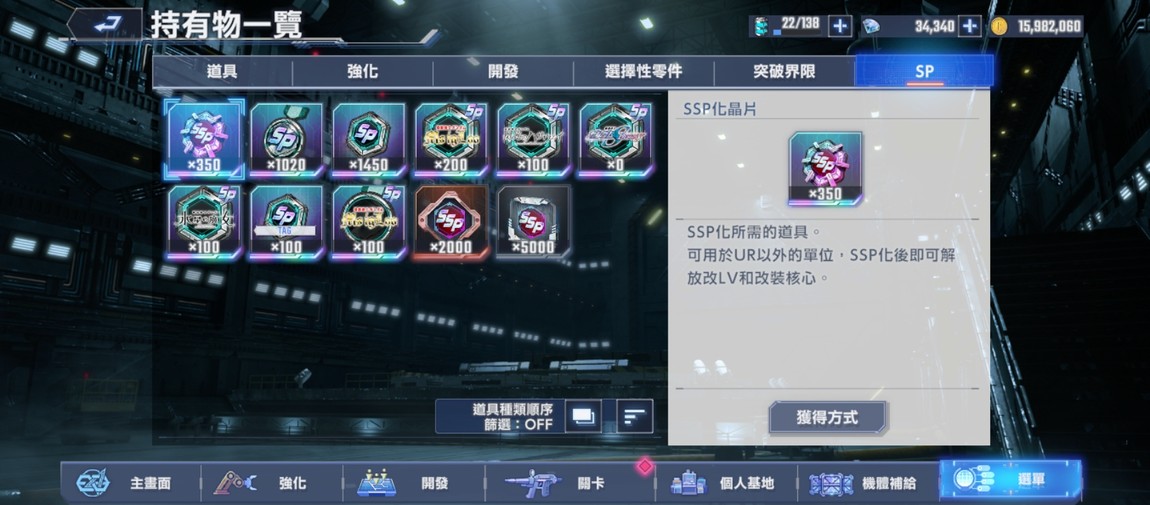Switch to the 選擇性零件 tab

tap(643, 72)
